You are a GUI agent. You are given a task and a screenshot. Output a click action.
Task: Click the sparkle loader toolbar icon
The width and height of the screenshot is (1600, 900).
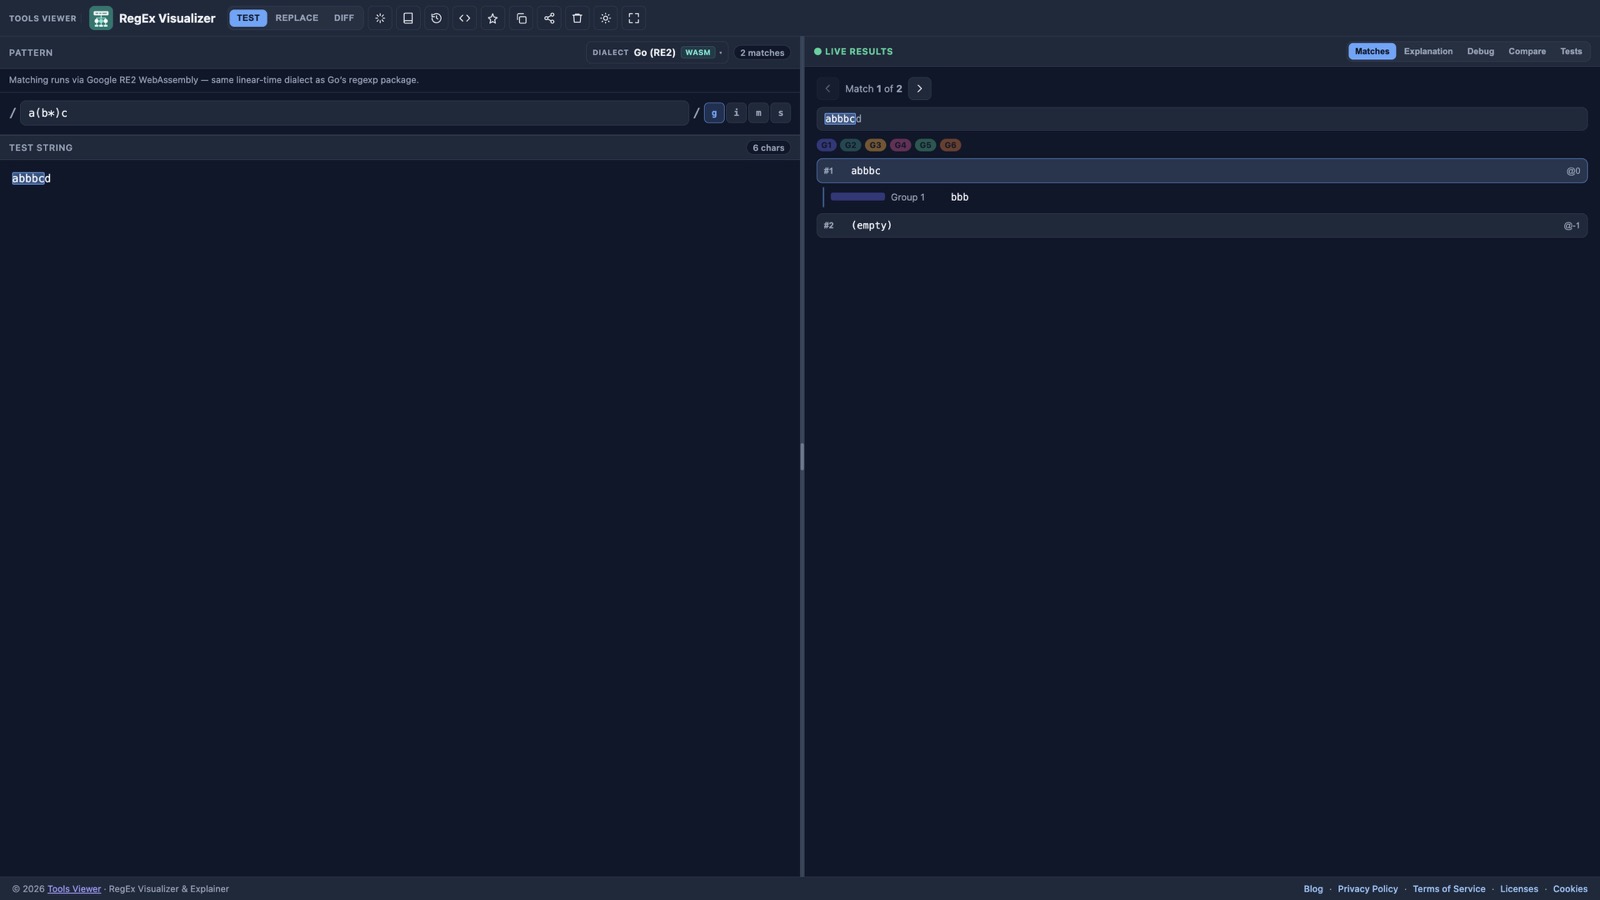coord(380,18)
